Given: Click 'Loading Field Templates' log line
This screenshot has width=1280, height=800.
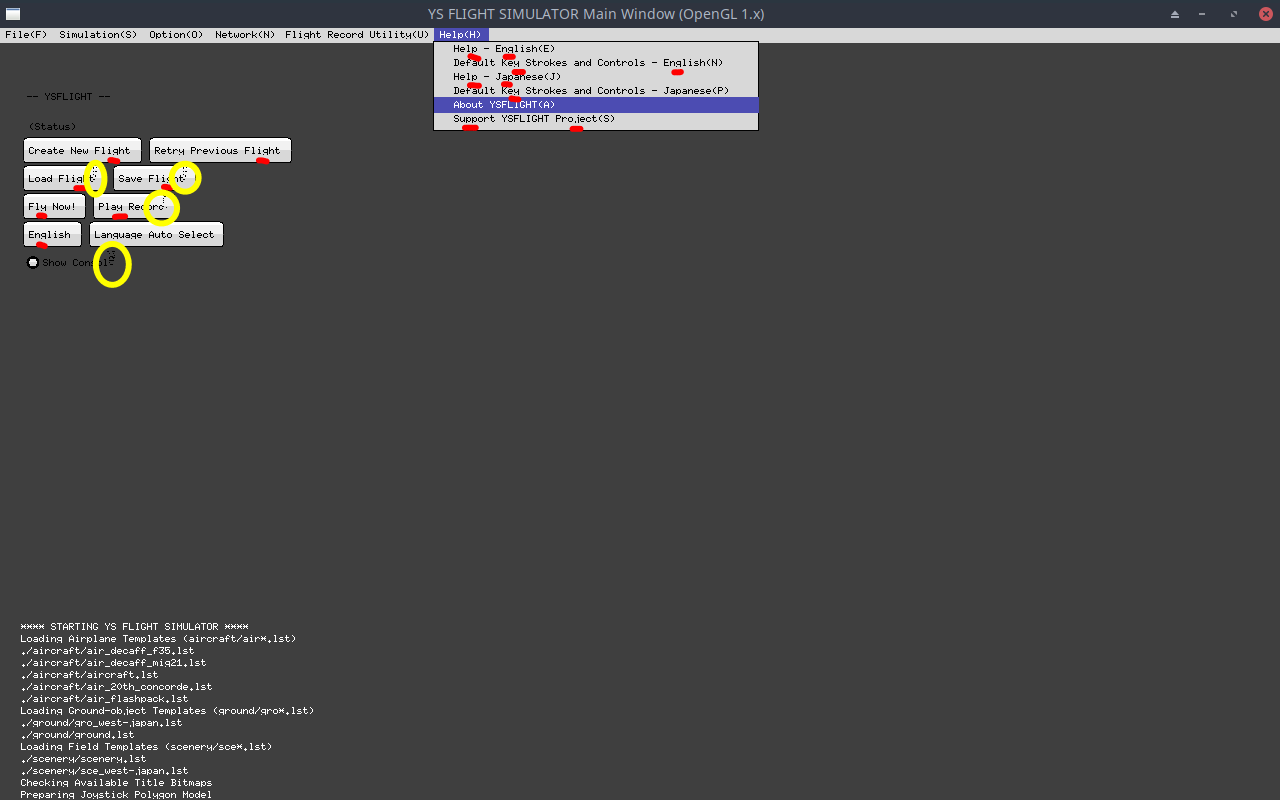Looking at the screenshot, I should (x=146, y=747).
